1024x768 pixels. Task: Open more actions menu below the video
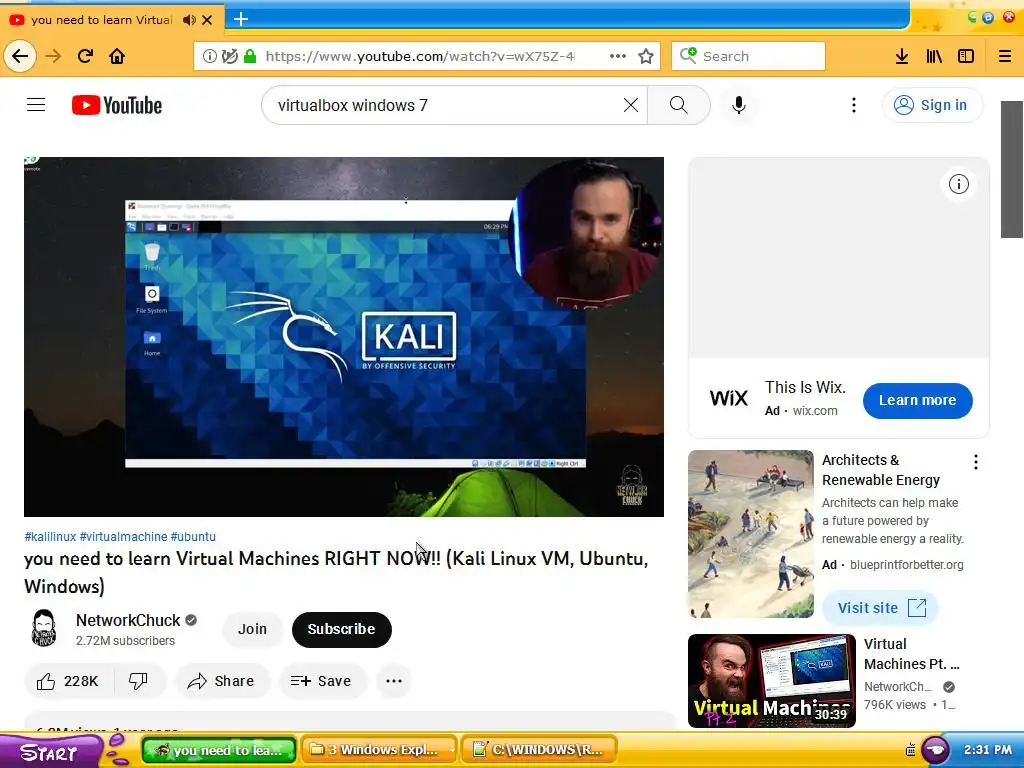click(394, 681)
